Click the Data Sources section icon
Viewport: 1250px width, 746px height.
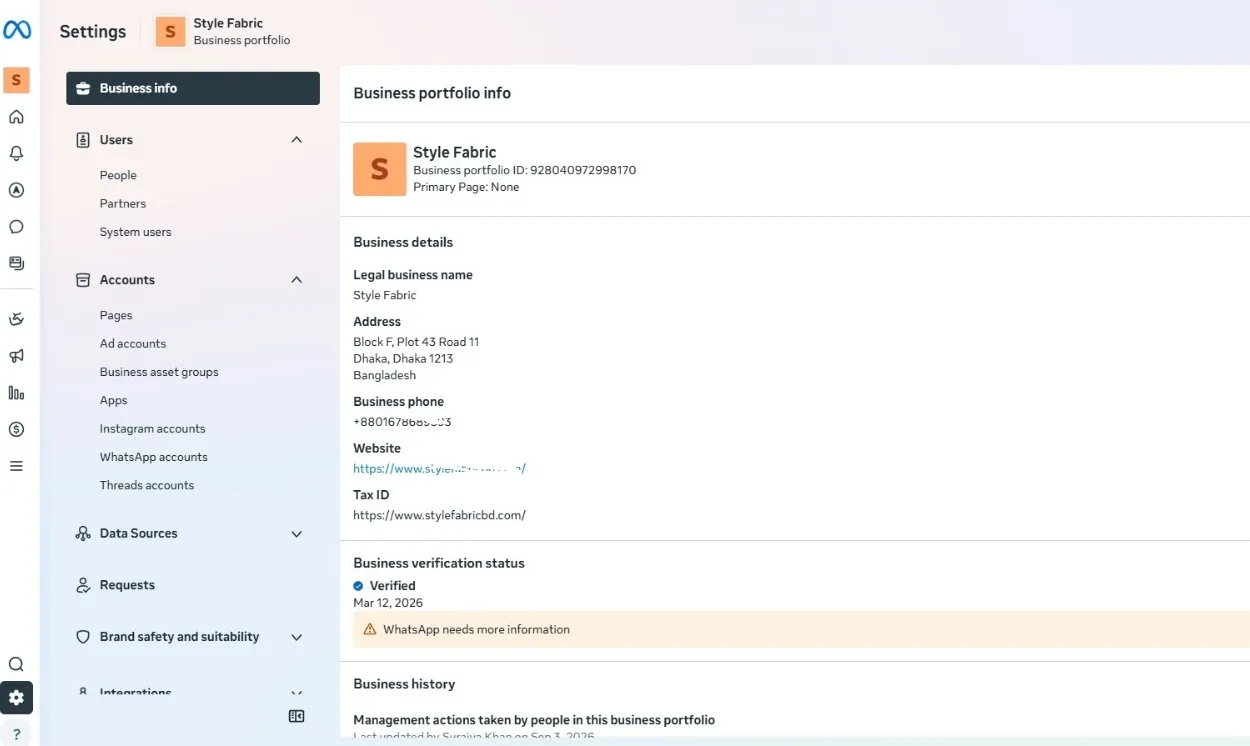tap(83, 534)
